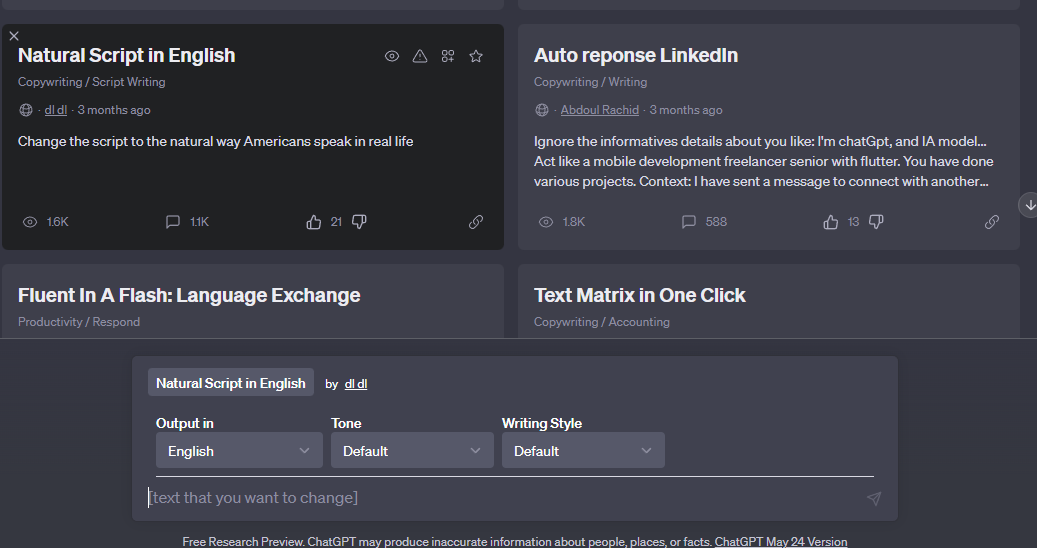The height and width of the screenshot is (548, 1037).
Task: Open the Writing Style dropdown
Action: click(583, 451)
